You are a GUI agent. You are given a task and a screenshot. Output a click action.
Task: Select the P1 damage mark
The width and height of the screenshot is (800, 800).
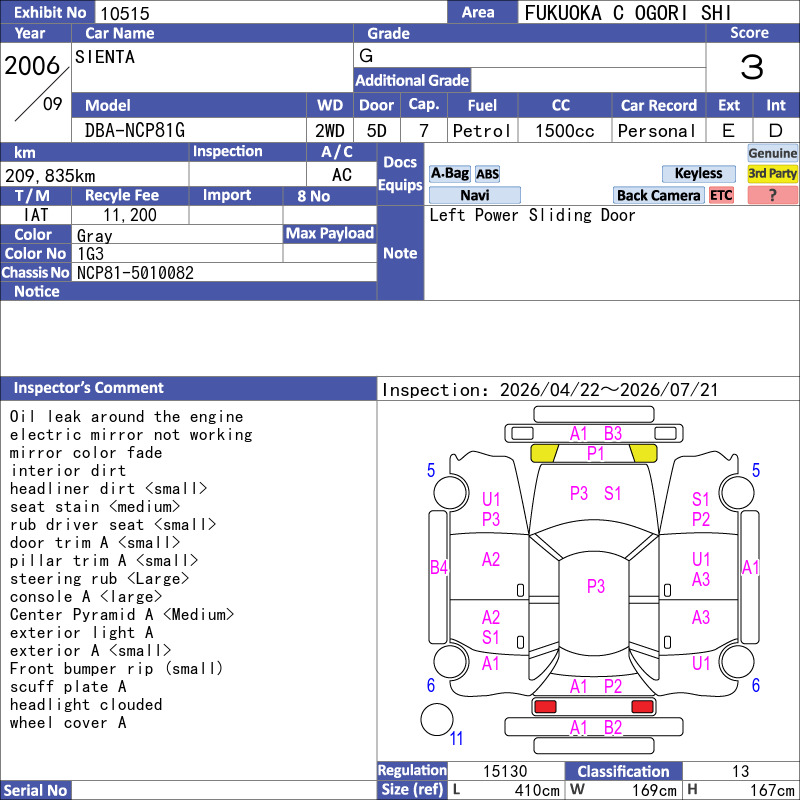tap(595, 453)
